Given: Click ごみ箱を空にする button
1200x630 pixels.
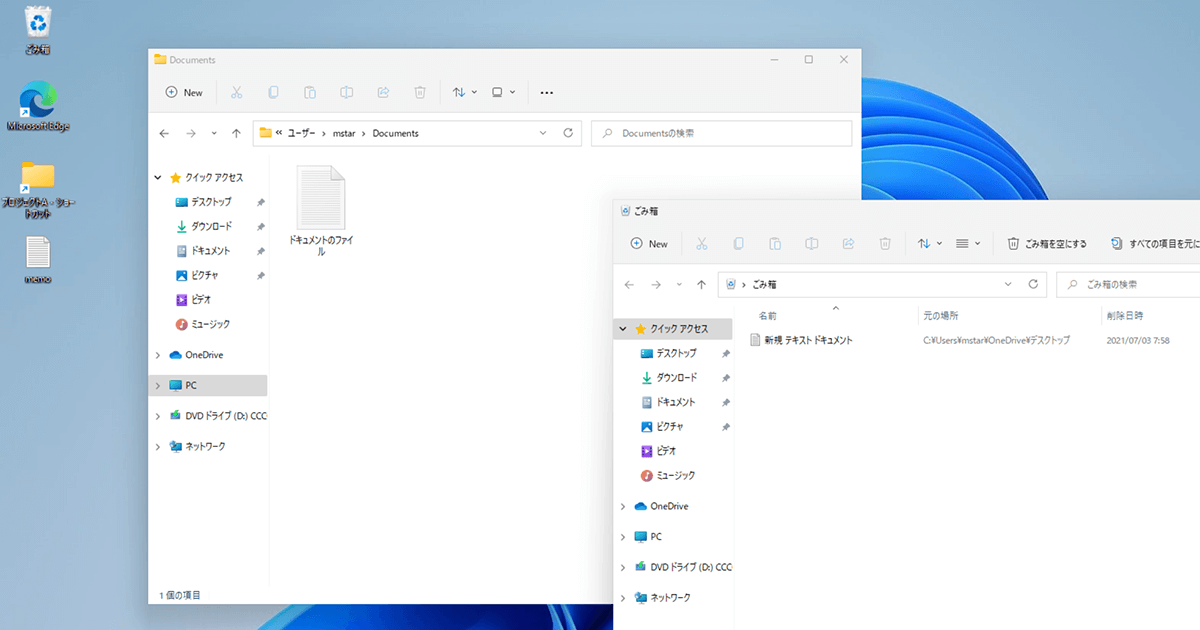Looking at the screenshot, I should 1047,243.
